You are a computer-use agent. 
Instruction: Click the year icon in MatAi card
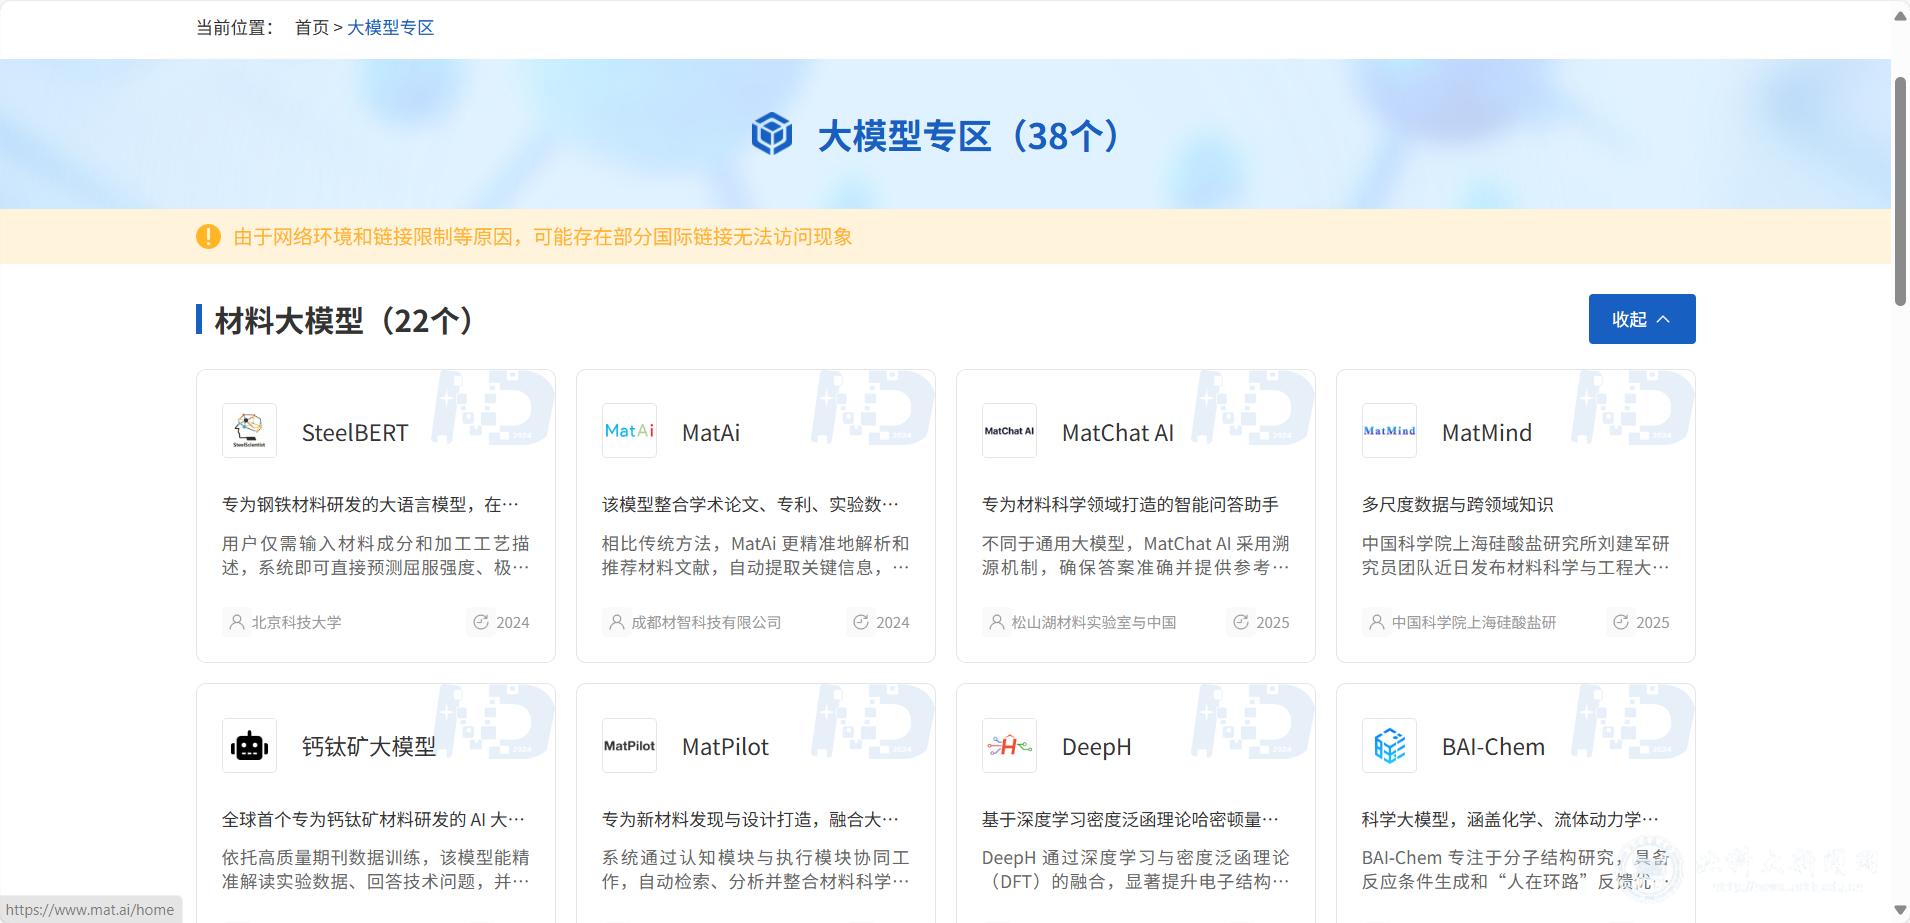click(x=861, y=622)
